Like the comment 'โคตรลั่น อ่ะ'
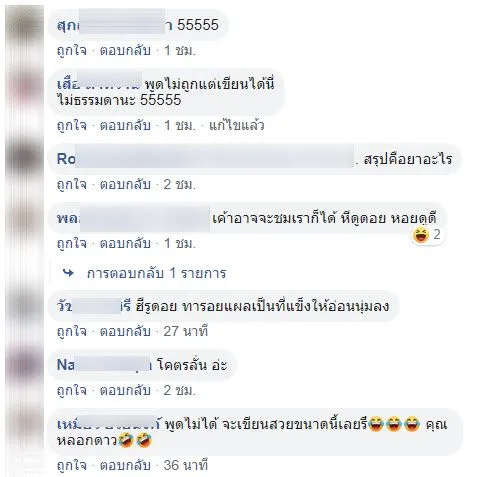491x477 pixels. pos(72,390)
